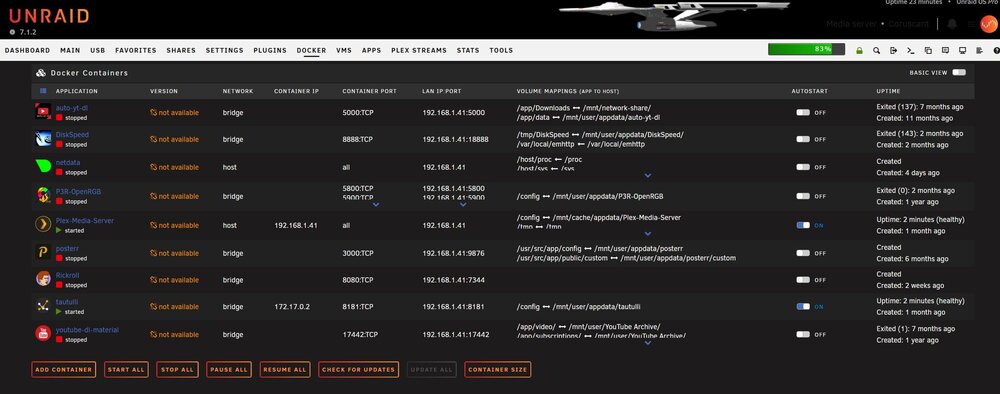Open the system log document icon
The image size is (1000, 394).
pyautogui.click(x=980, y=50)
